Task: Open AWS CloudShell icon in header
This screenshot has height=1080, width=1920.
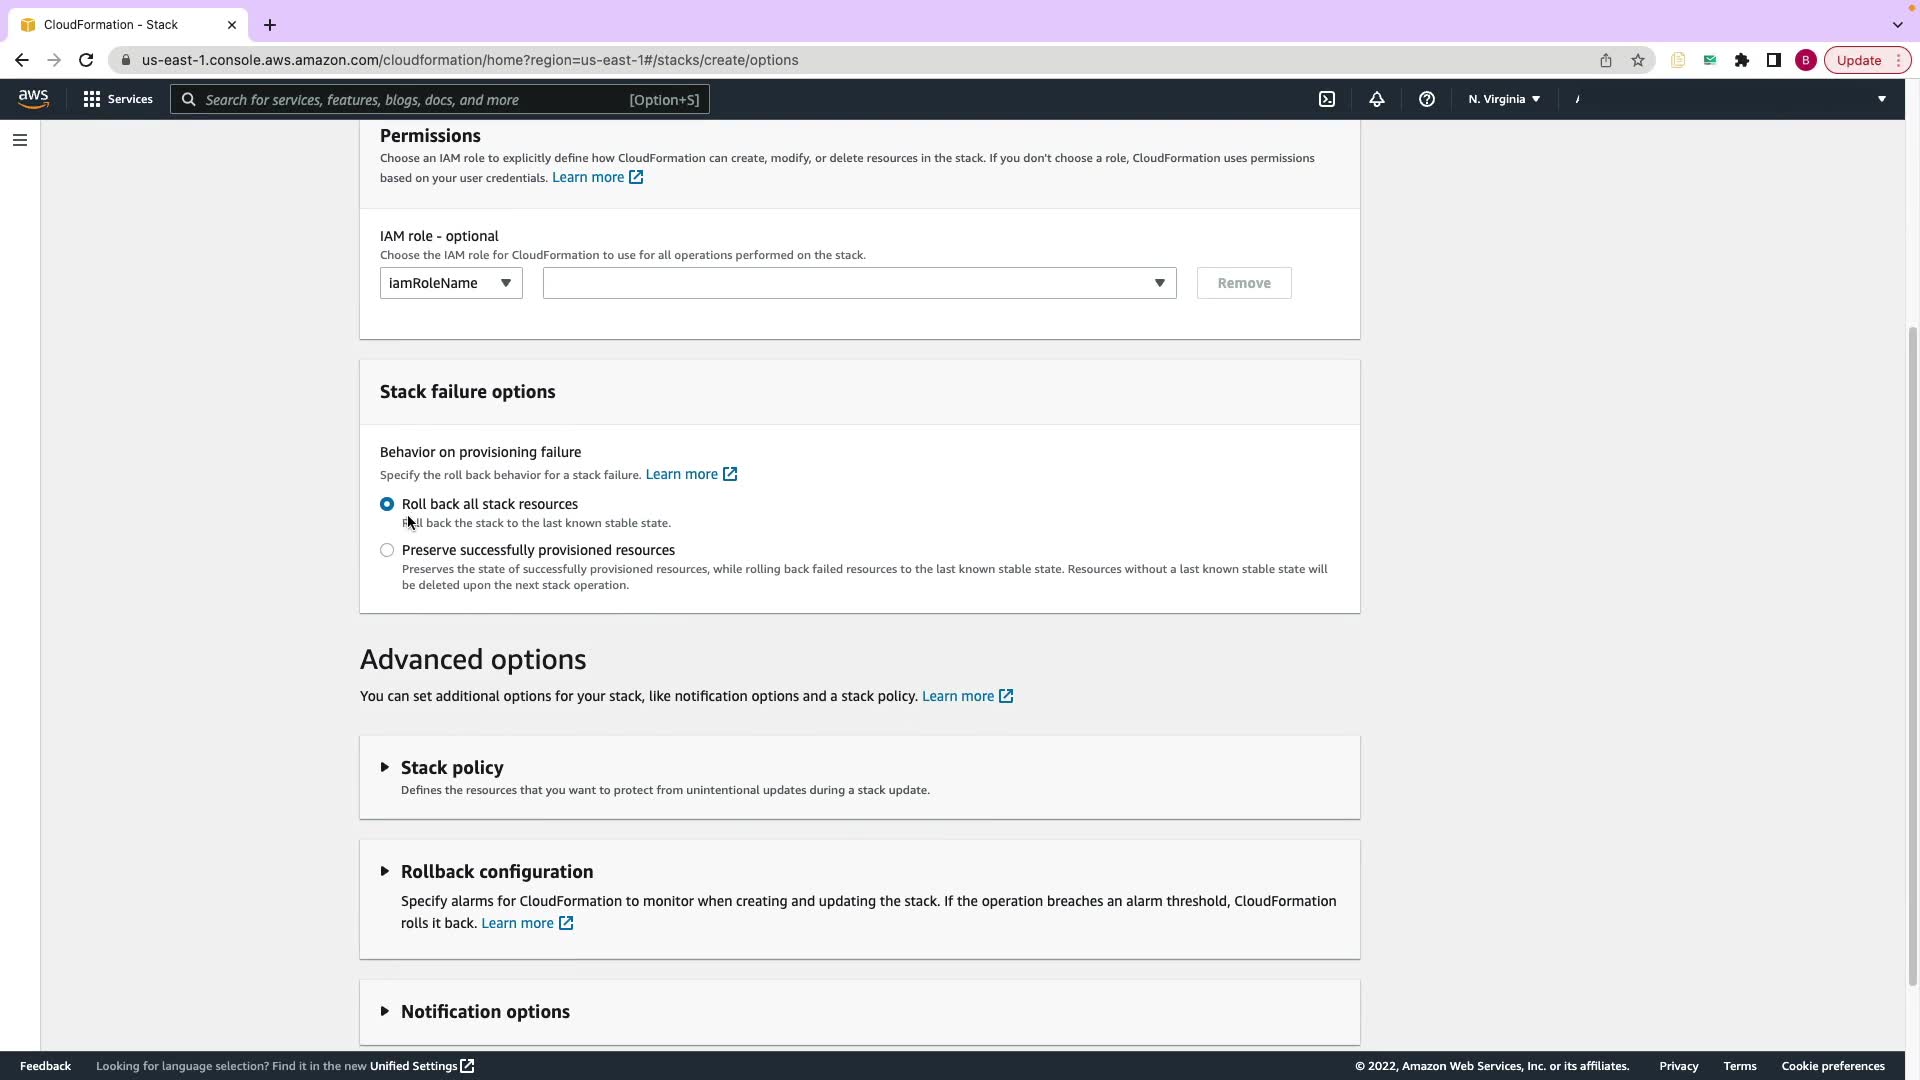Action: coord(1327,99)
